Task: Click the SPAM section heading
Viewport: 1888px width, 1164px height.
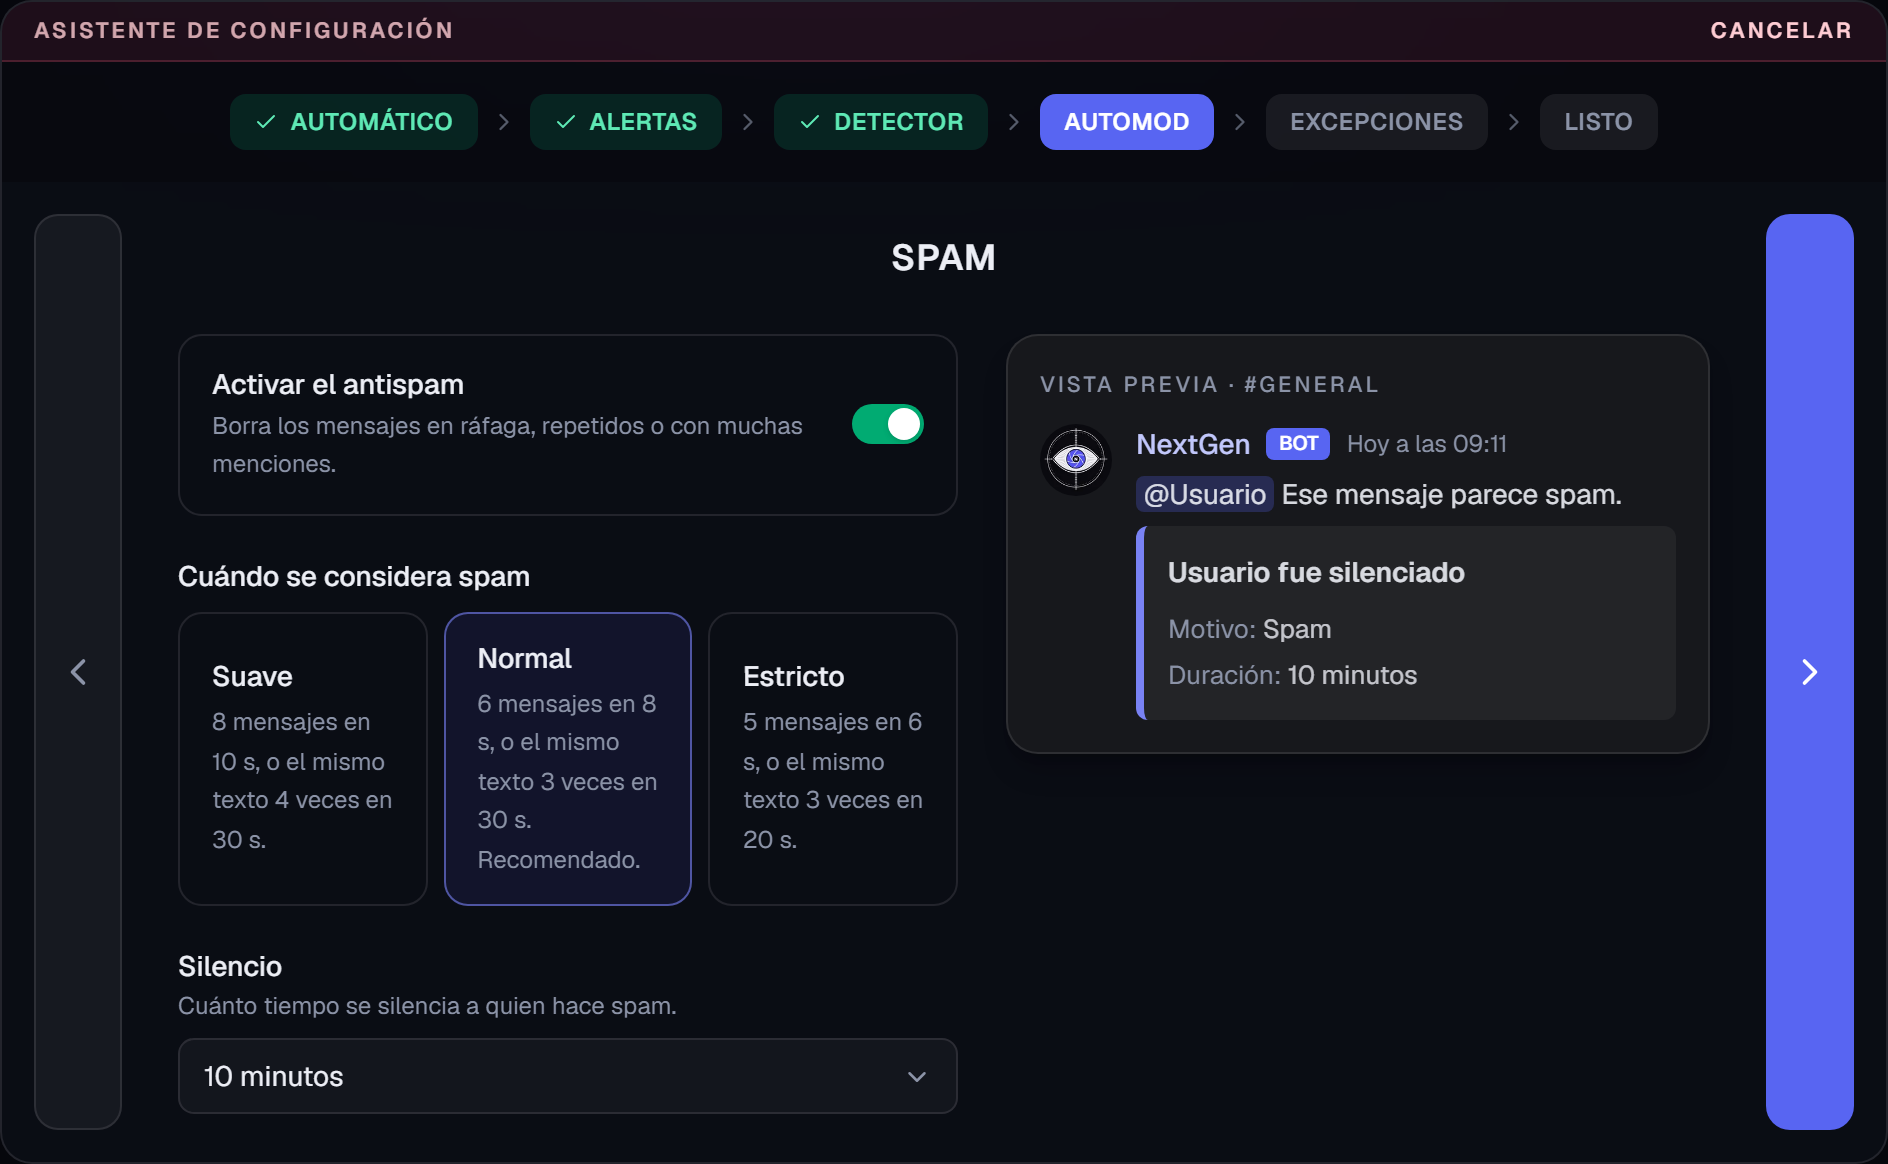Action: 943,258
